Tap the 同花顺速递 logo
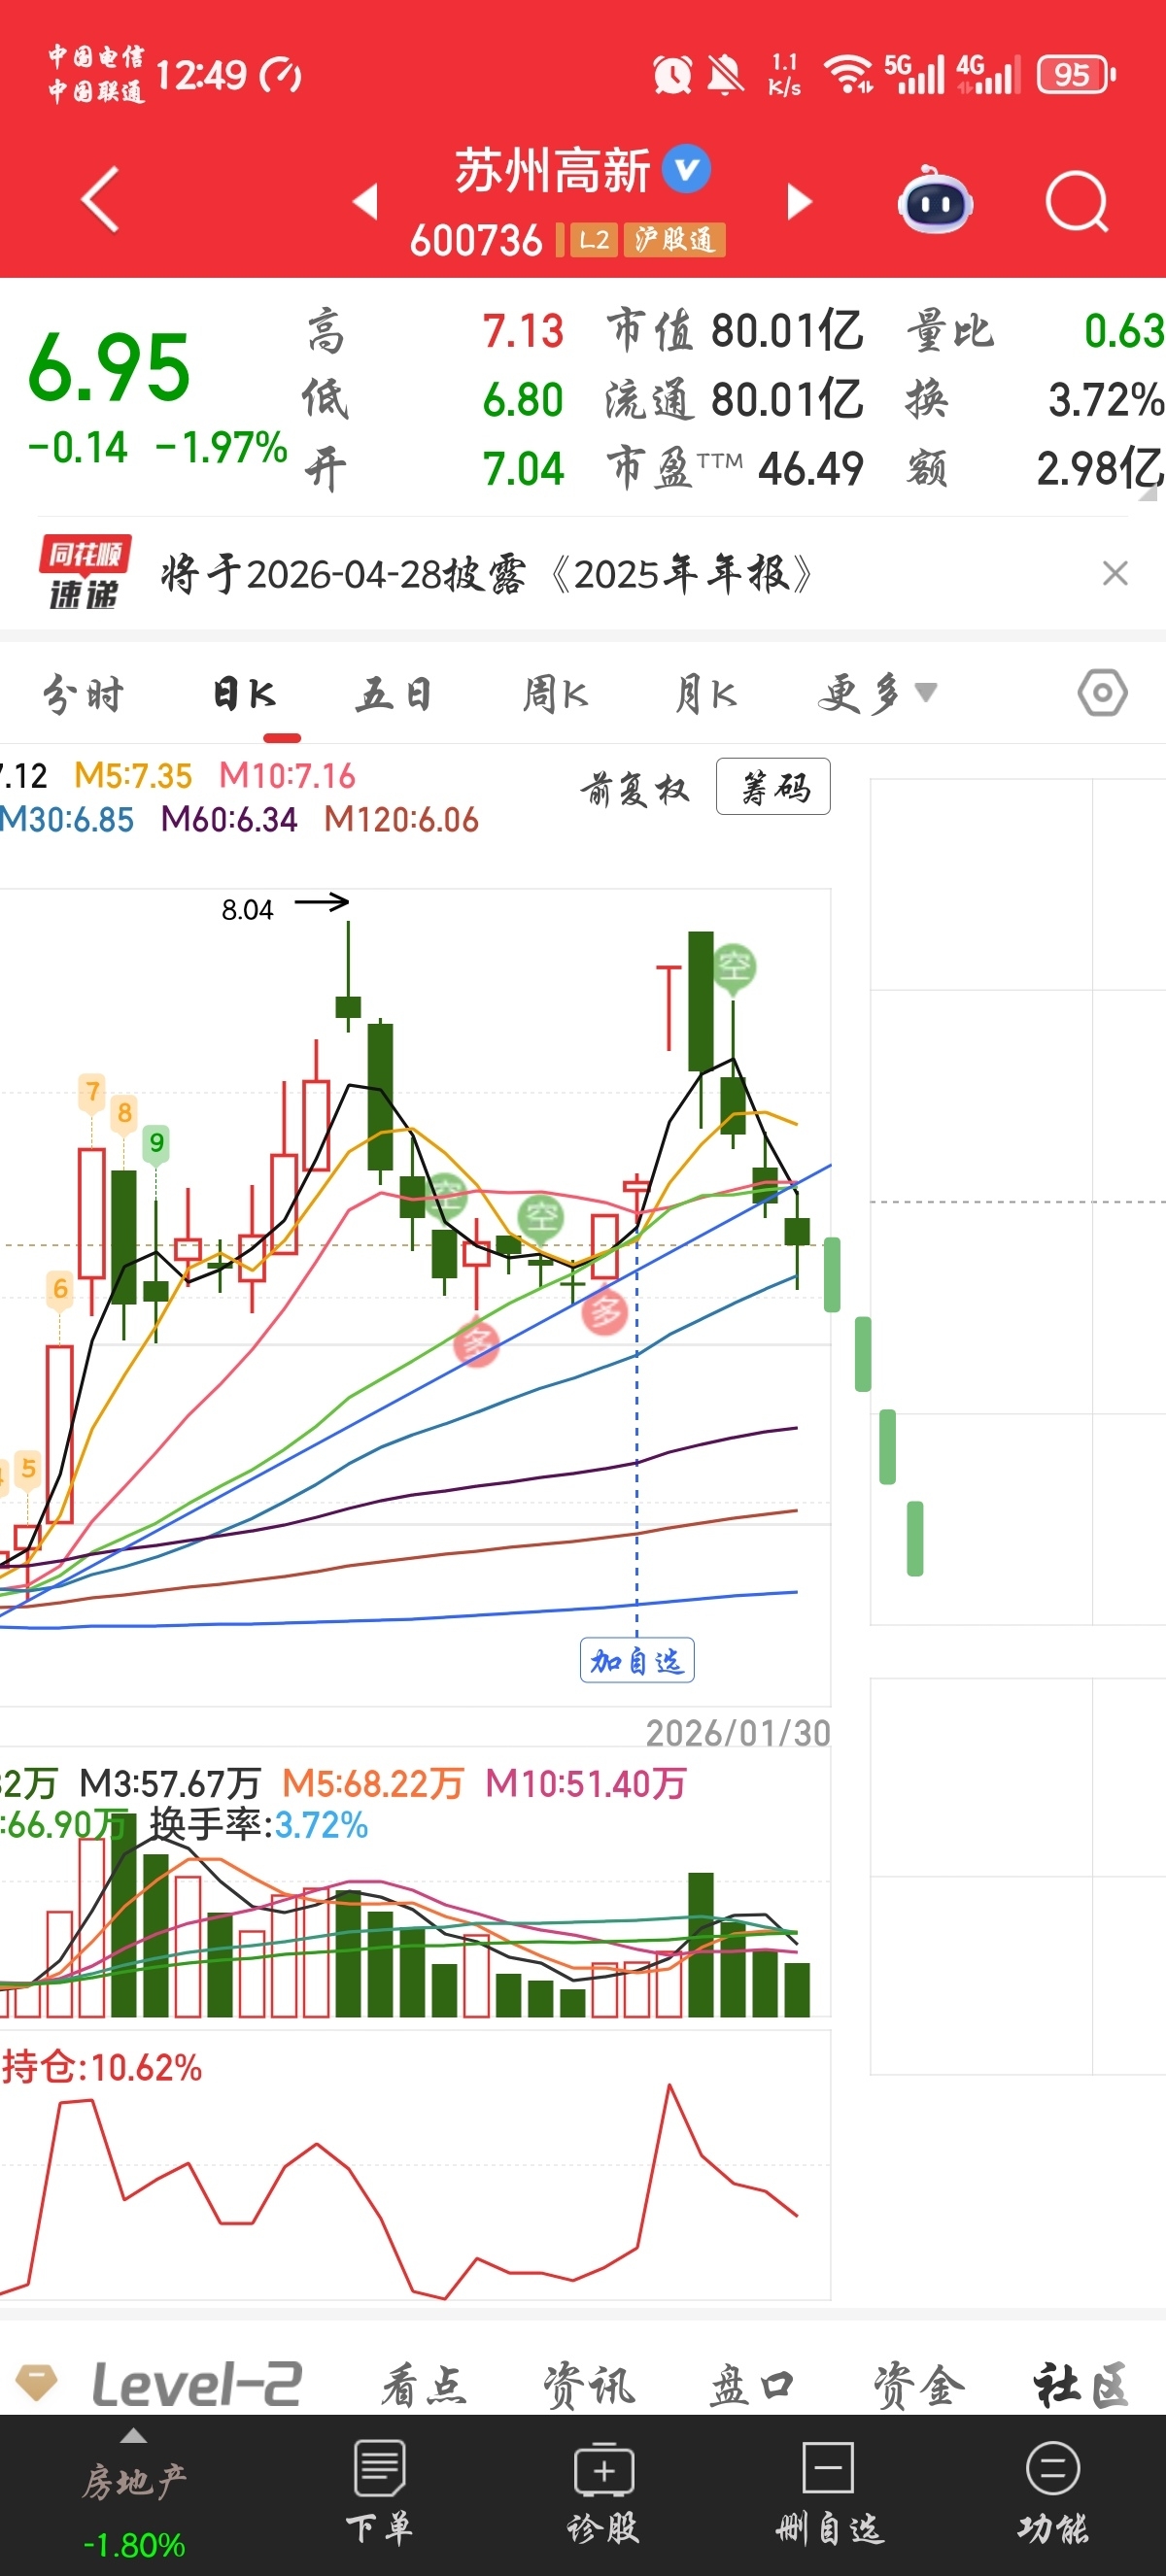Viewport: 1166px width, 2576px height. point(85,573)
